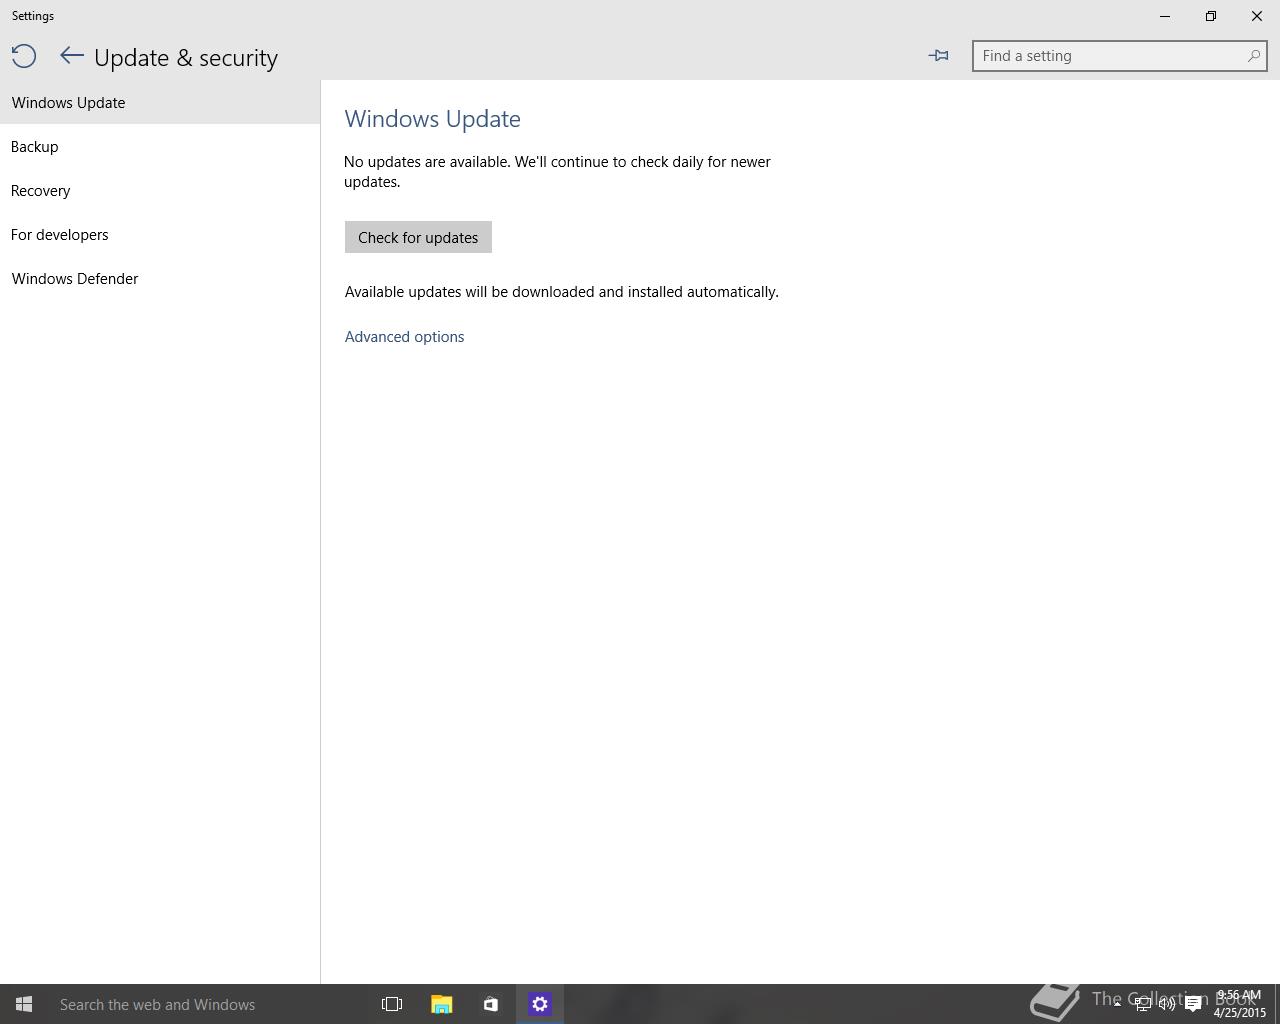Click the Windows Update heading in the content pane
This screenshot has width=1280, height=1024.
433,119
